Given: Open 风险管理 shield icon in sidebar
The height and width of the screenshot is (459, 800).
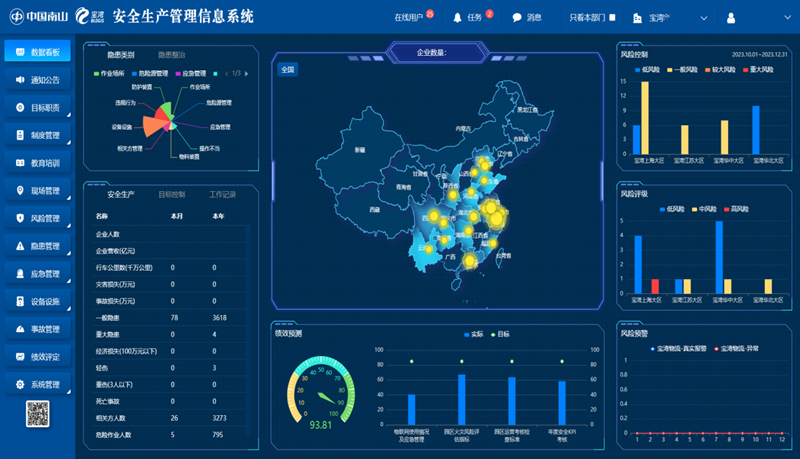Looking at the screenshot, I should coord(20,218).
